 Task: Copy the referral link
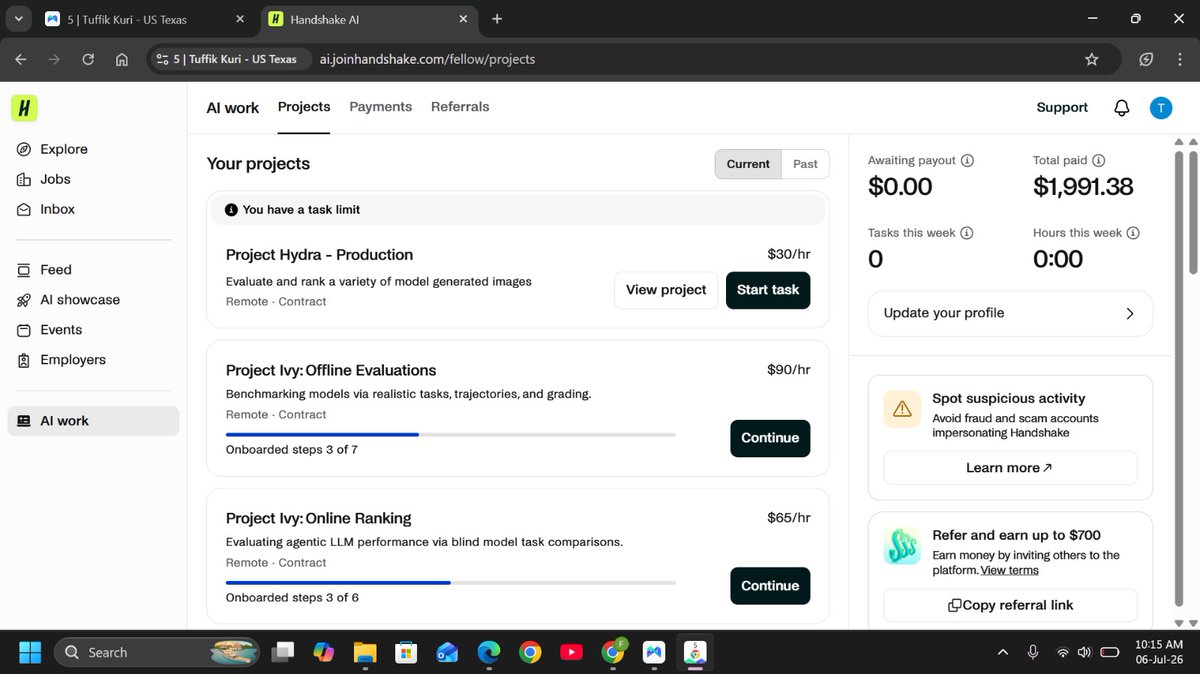tap(1010, 605)
